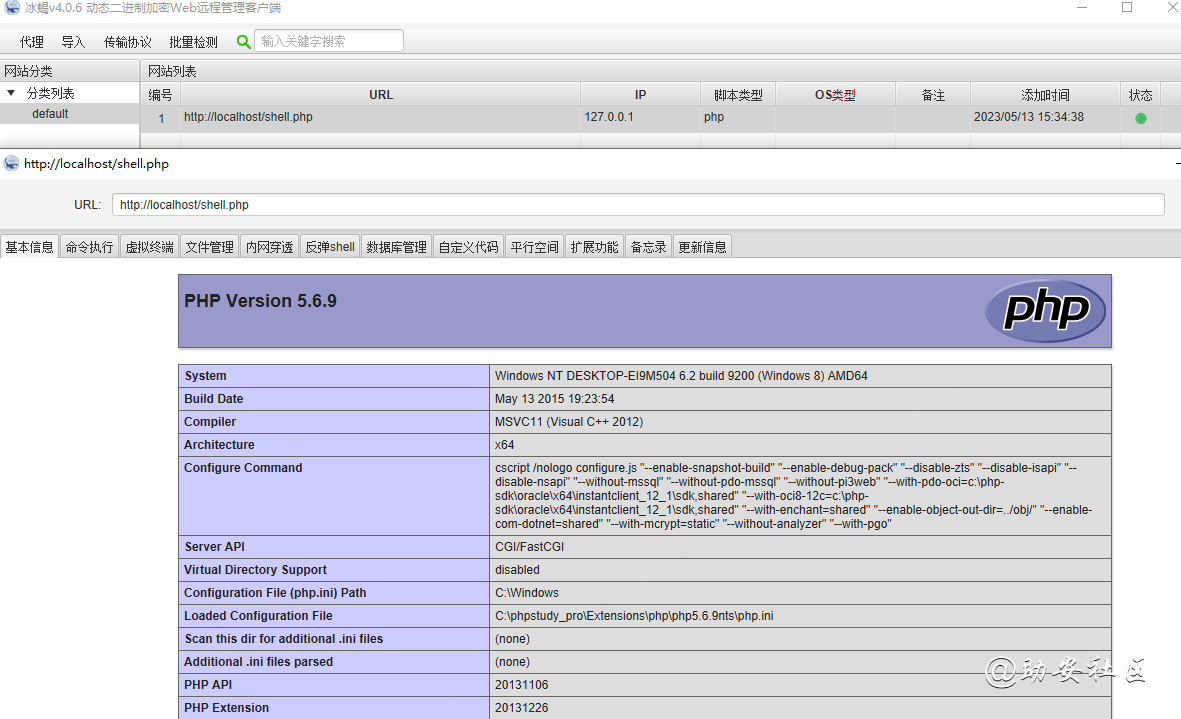
Task: Open the 数据库管理 tab
Action: click(396, 247)
